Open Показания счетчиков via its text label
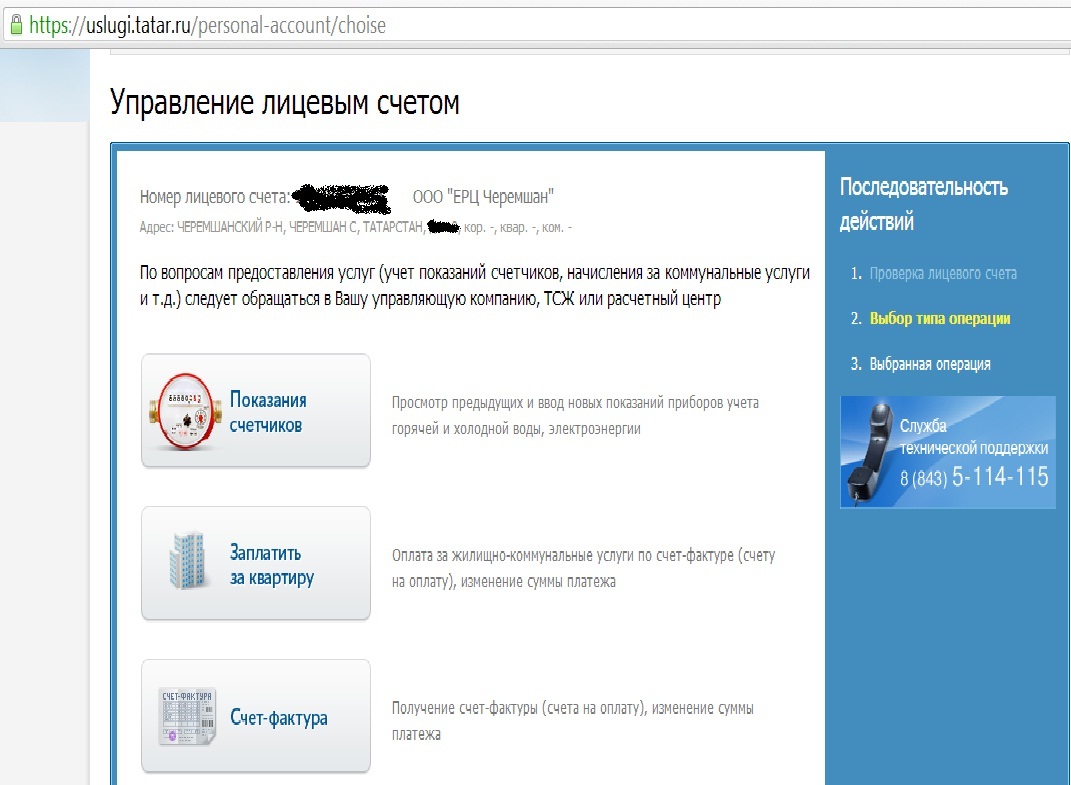This screenshot has width=1071, height=785. [x=268, y=412]
